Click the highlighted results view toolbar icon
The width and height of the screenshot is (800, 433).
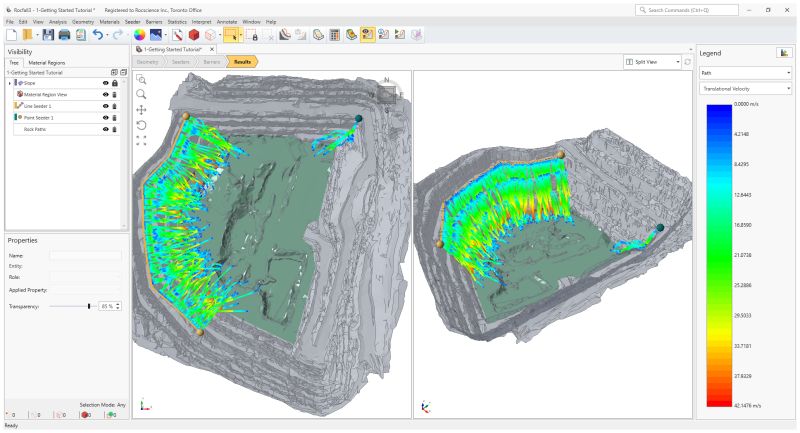[x=367, y=35]
